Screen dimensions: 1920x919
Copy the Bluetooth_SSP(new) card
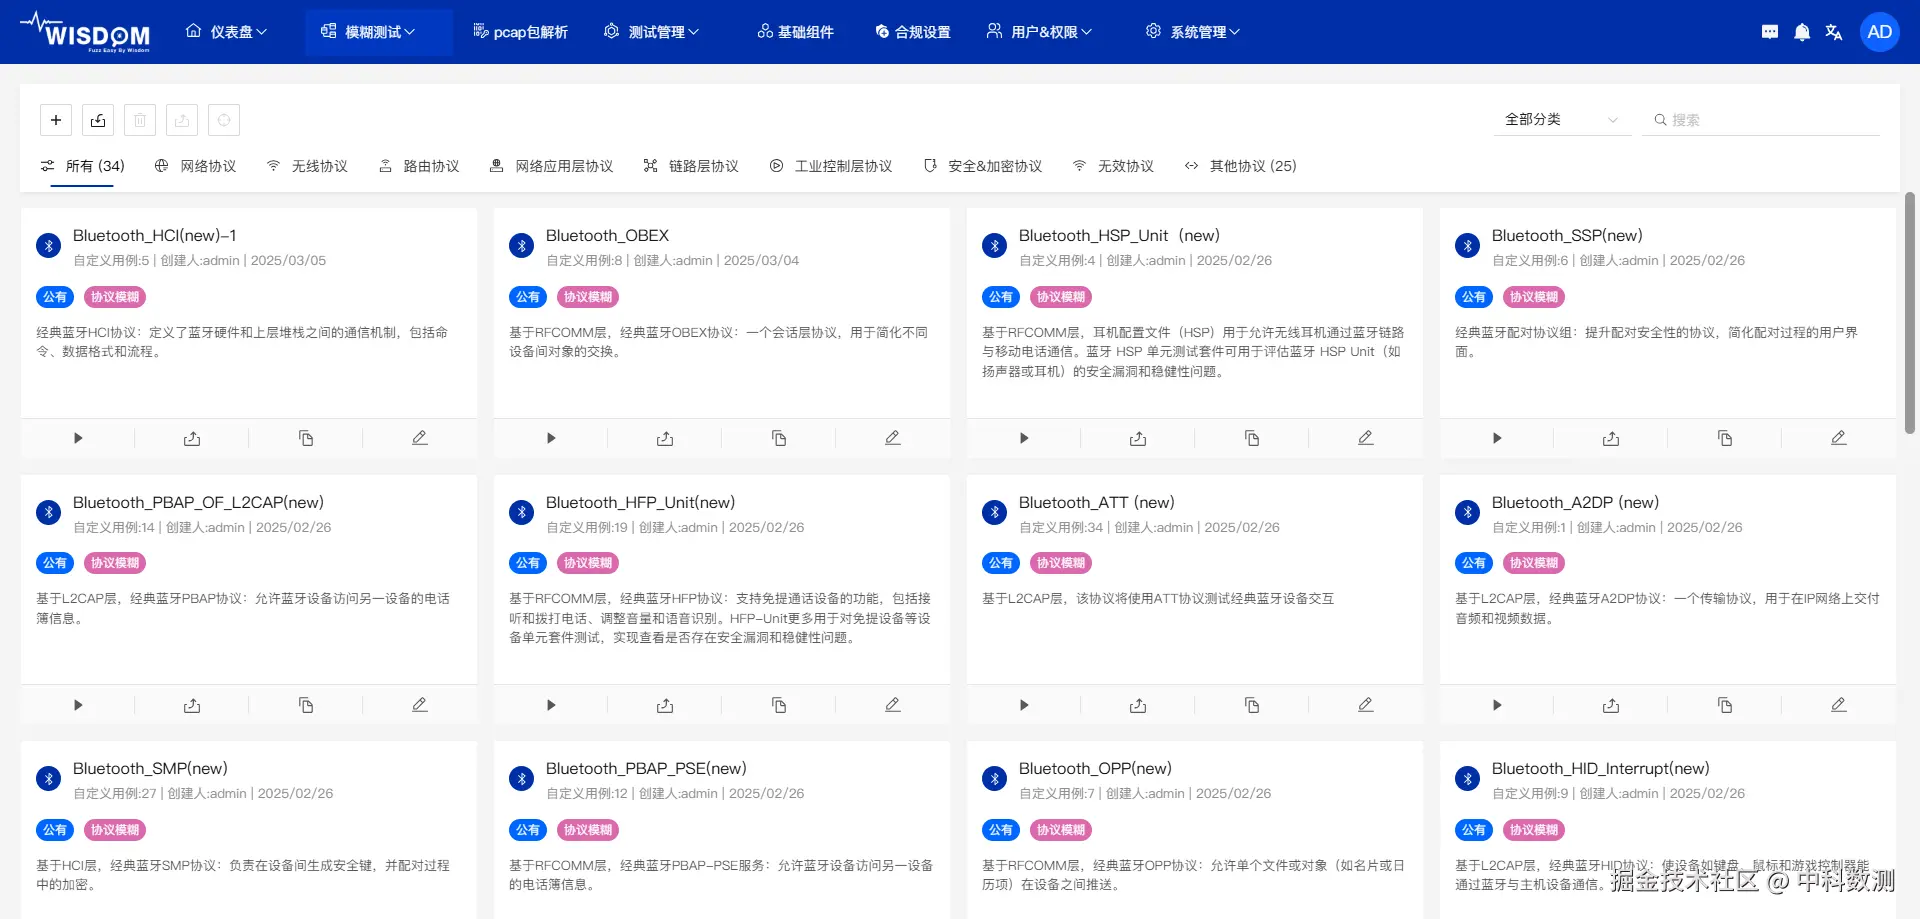tap(1725, 438)
